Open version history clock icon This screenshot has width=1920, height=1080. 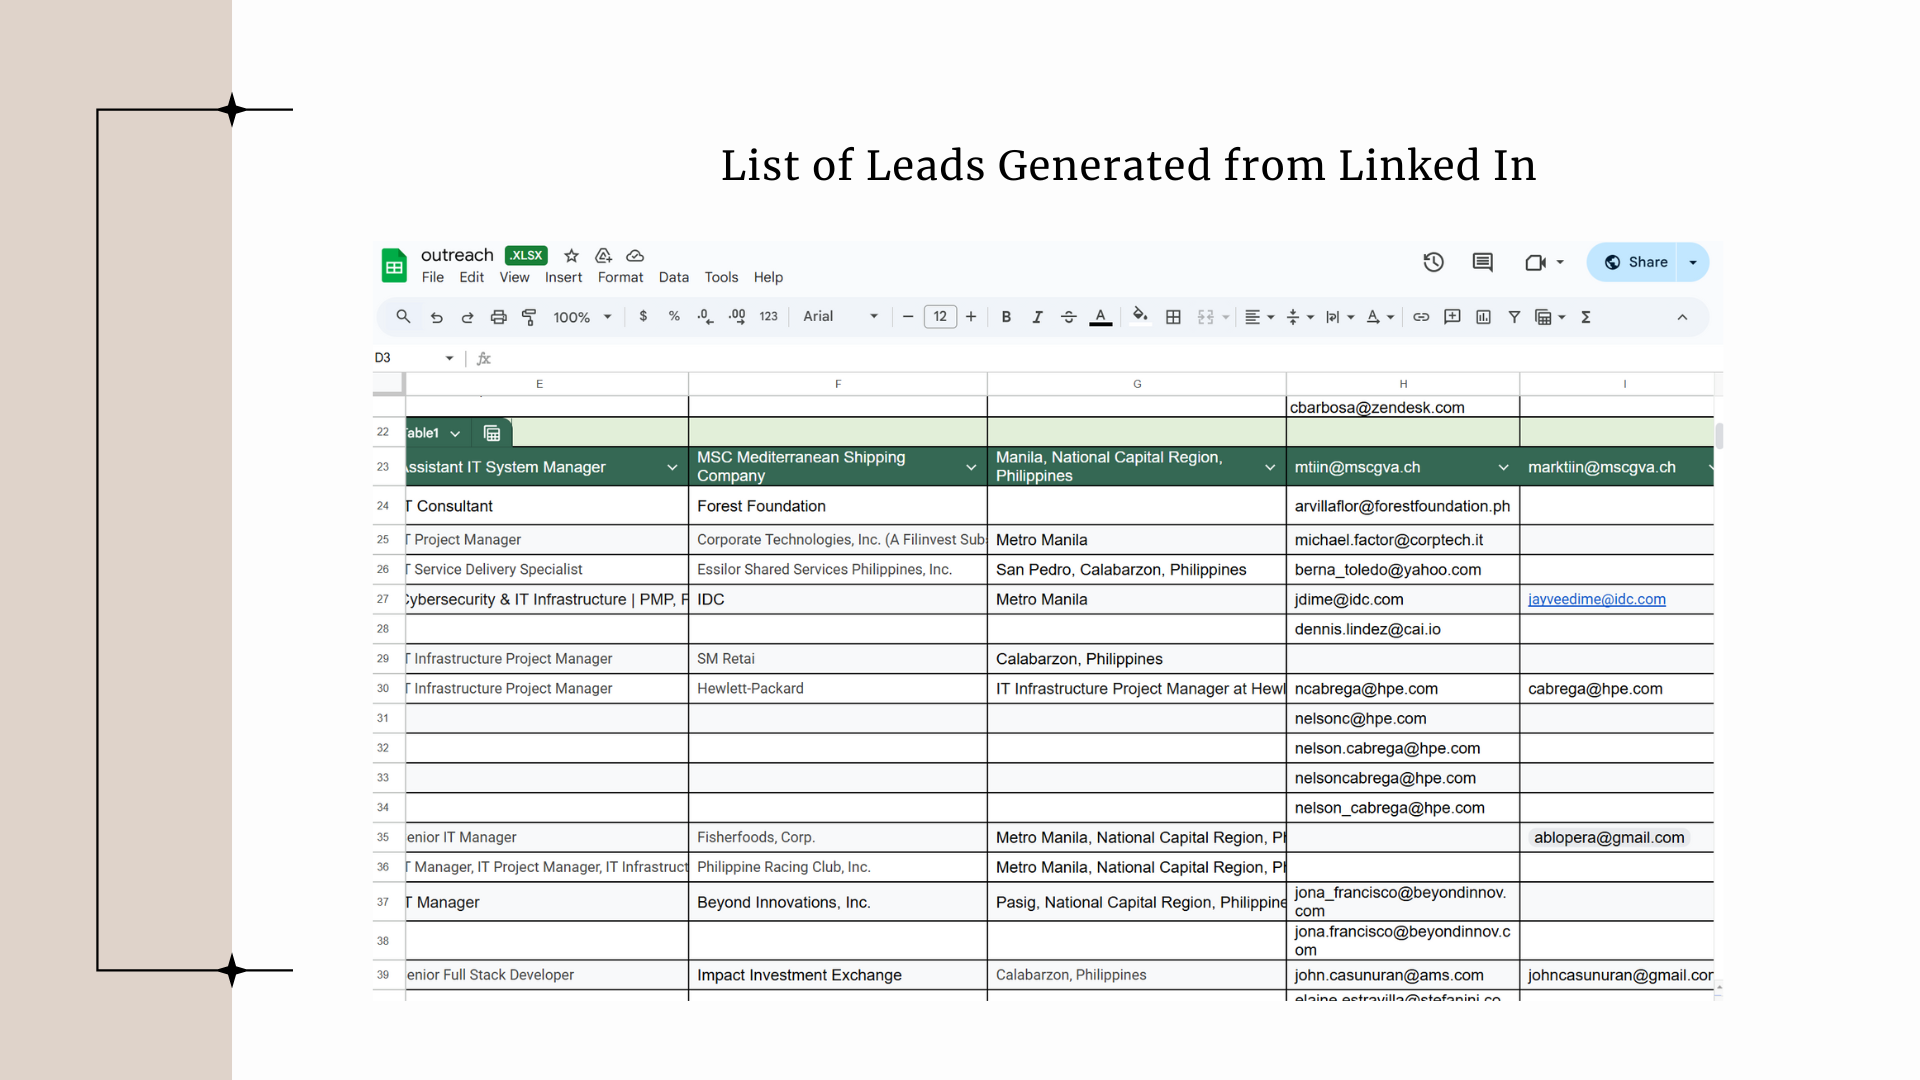(x=1433, y=262)
